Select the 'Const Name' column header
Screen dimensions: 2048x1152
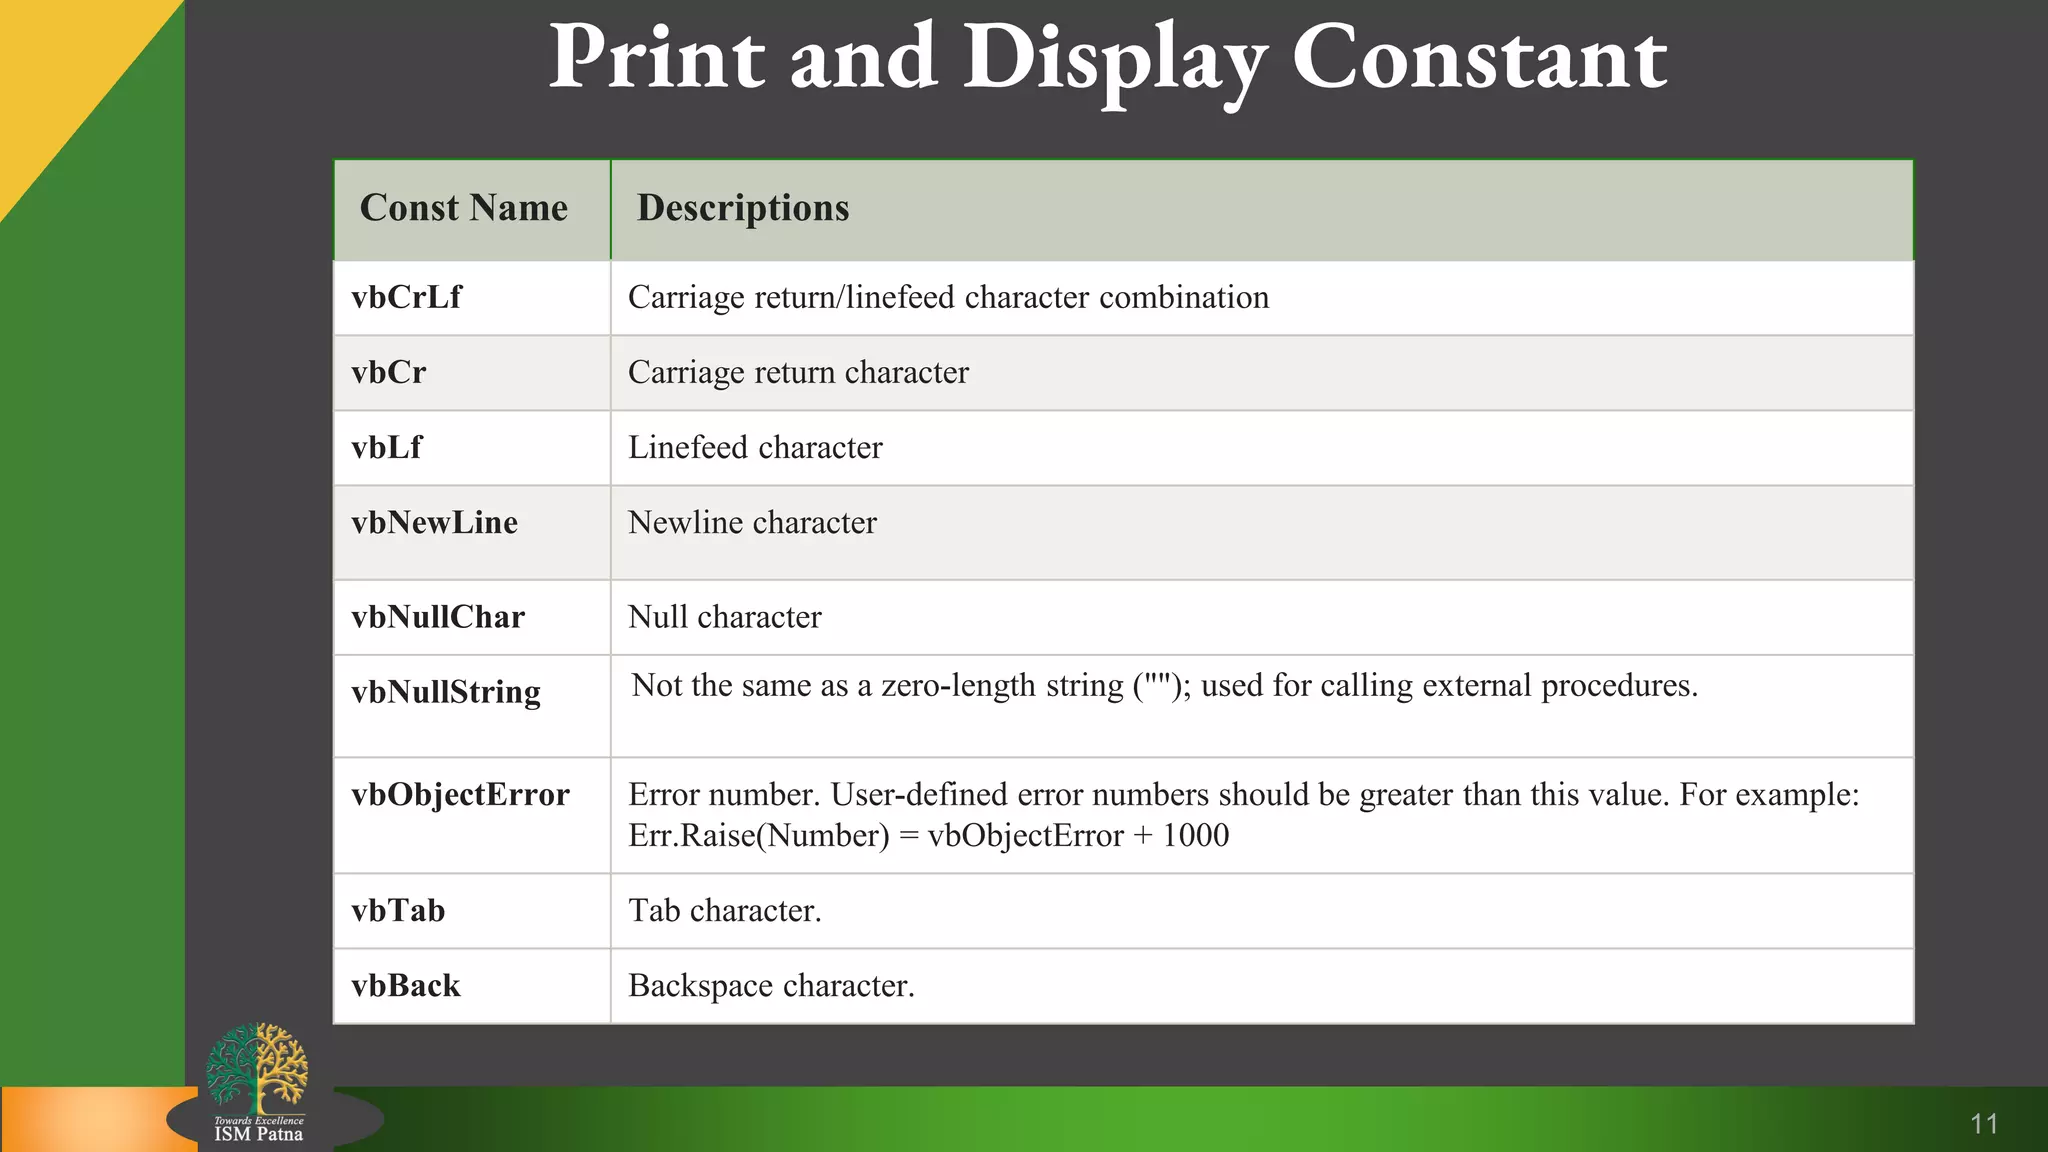[x=472, y=209]
